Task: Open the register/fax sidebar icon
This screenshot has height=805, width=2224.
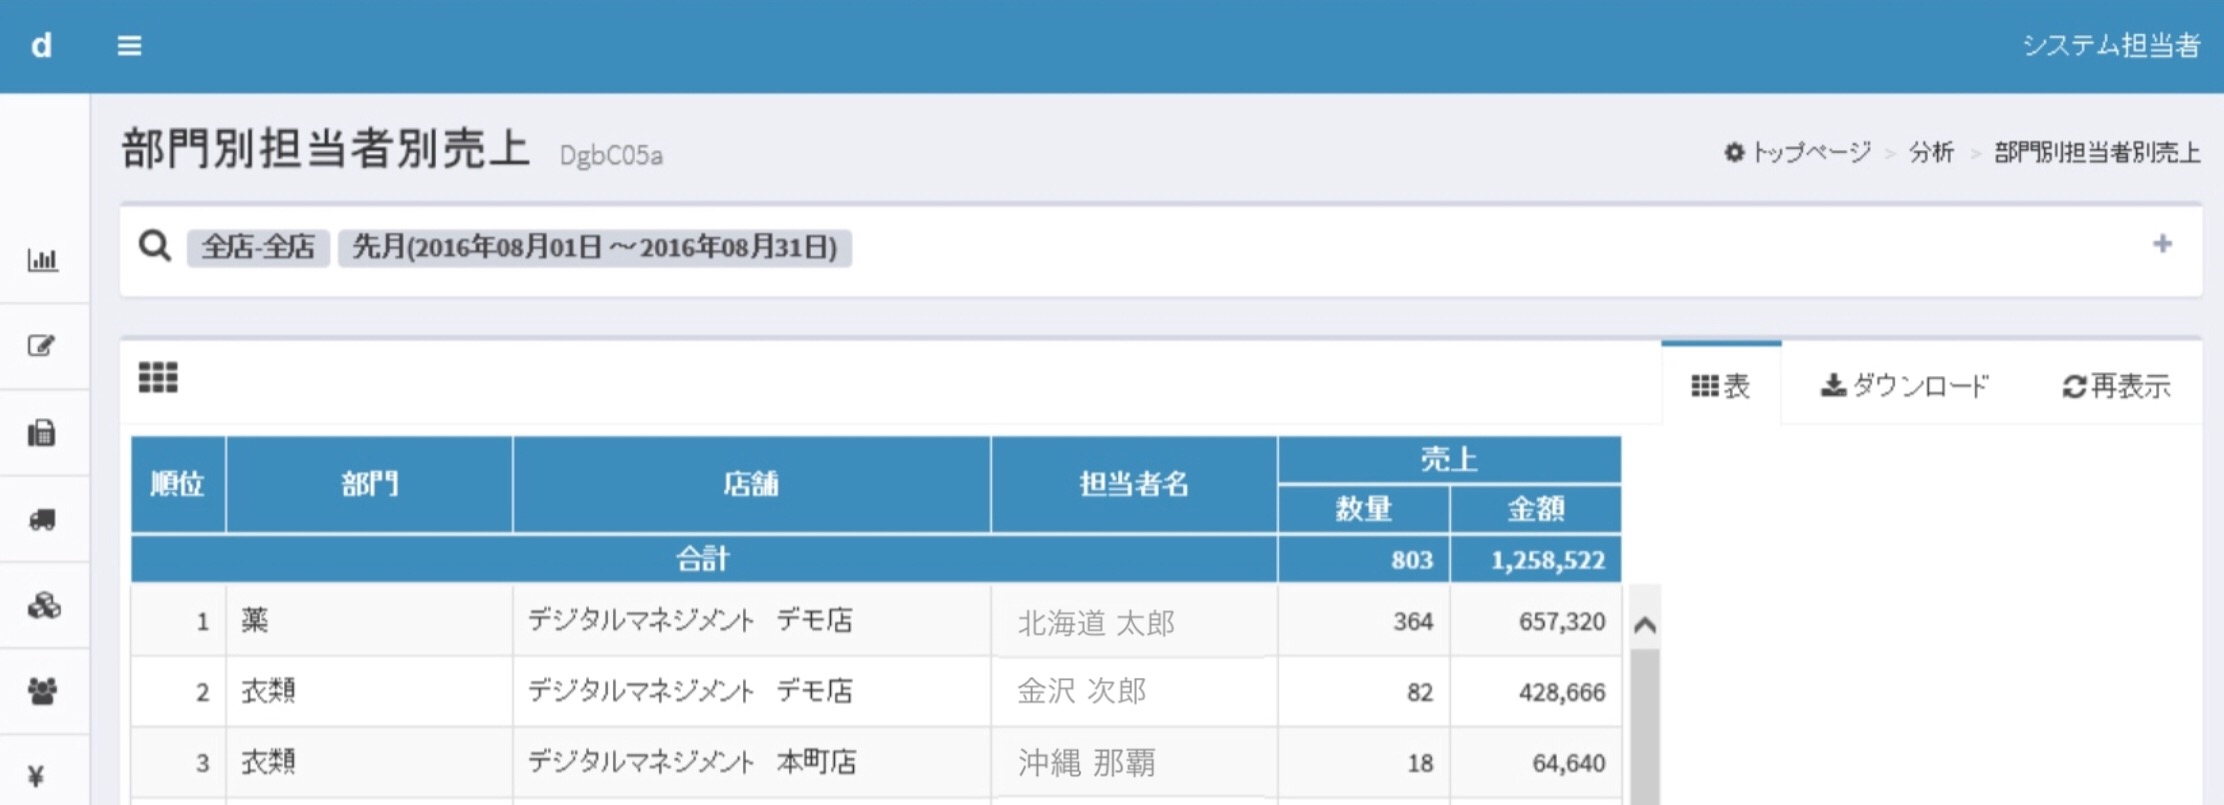Action: pyautogui.click(x=42, y=433)
